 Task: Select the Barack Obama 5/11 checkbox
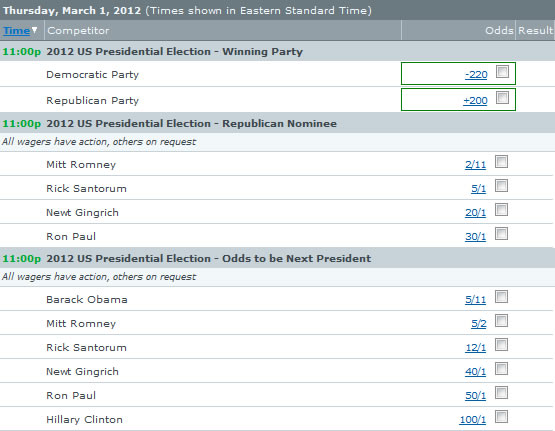(x=501, y=297)
